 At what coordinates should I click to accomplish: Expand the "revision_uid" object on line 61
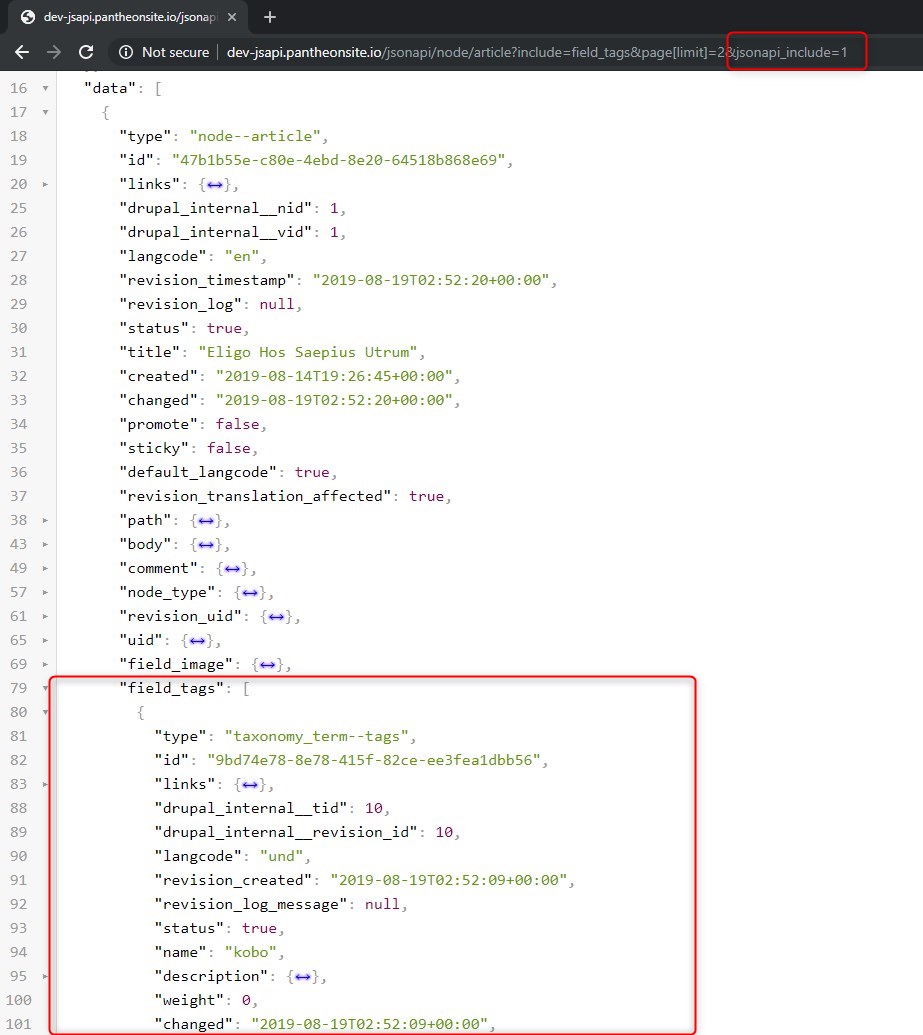[45, 617]
